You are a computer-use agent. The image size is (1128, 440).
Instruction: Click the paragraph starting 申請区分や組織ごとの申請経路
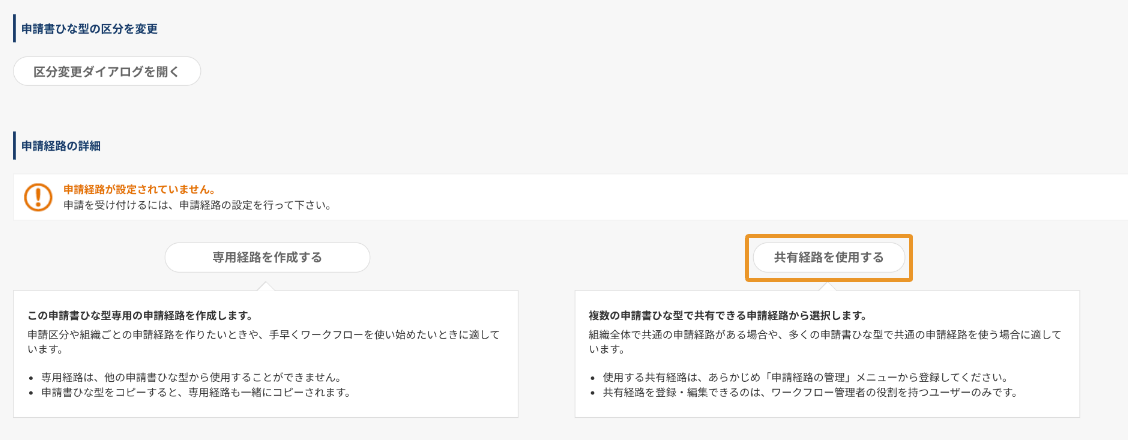263,342
